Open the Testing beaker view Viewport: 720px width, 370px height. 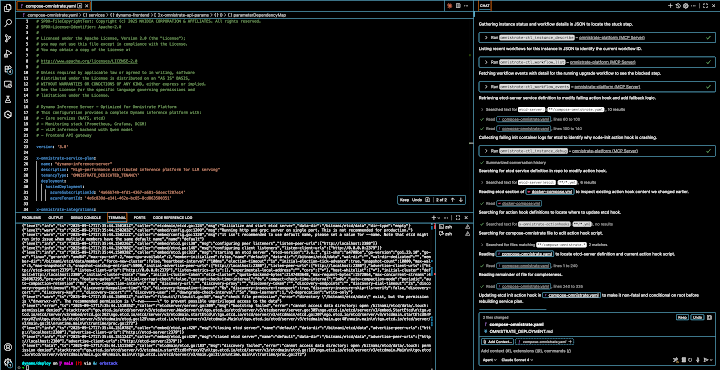point(7,100)
